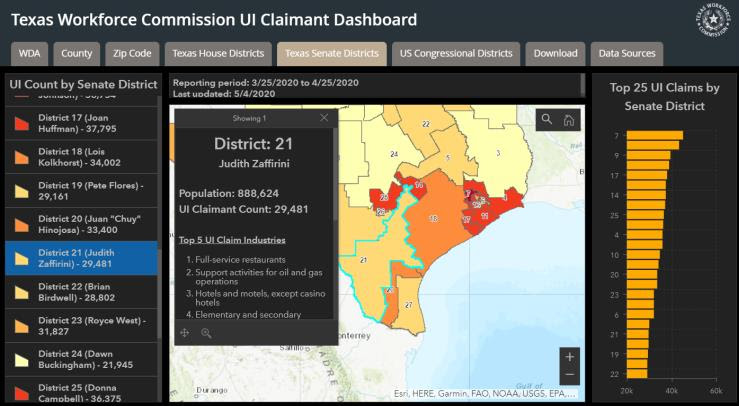The width and height of the screenshot is (739, 406).
Task: Click the Top 5 UI Claim Industries heading
Action: pyautogui.click(x=232, y=240)
